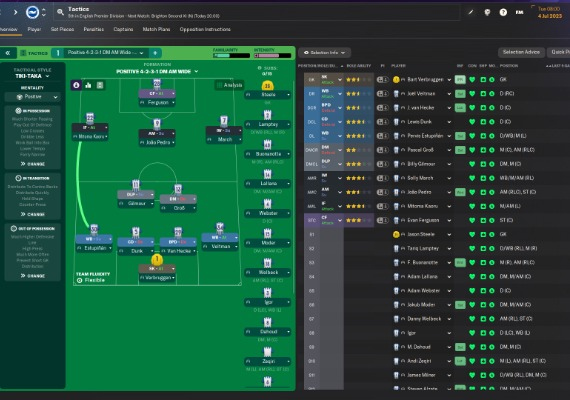Screen dimensions: 570x400
Task: Click the date 4 Jul 2023
Action: pyautogui.click(x=550, y=16)
